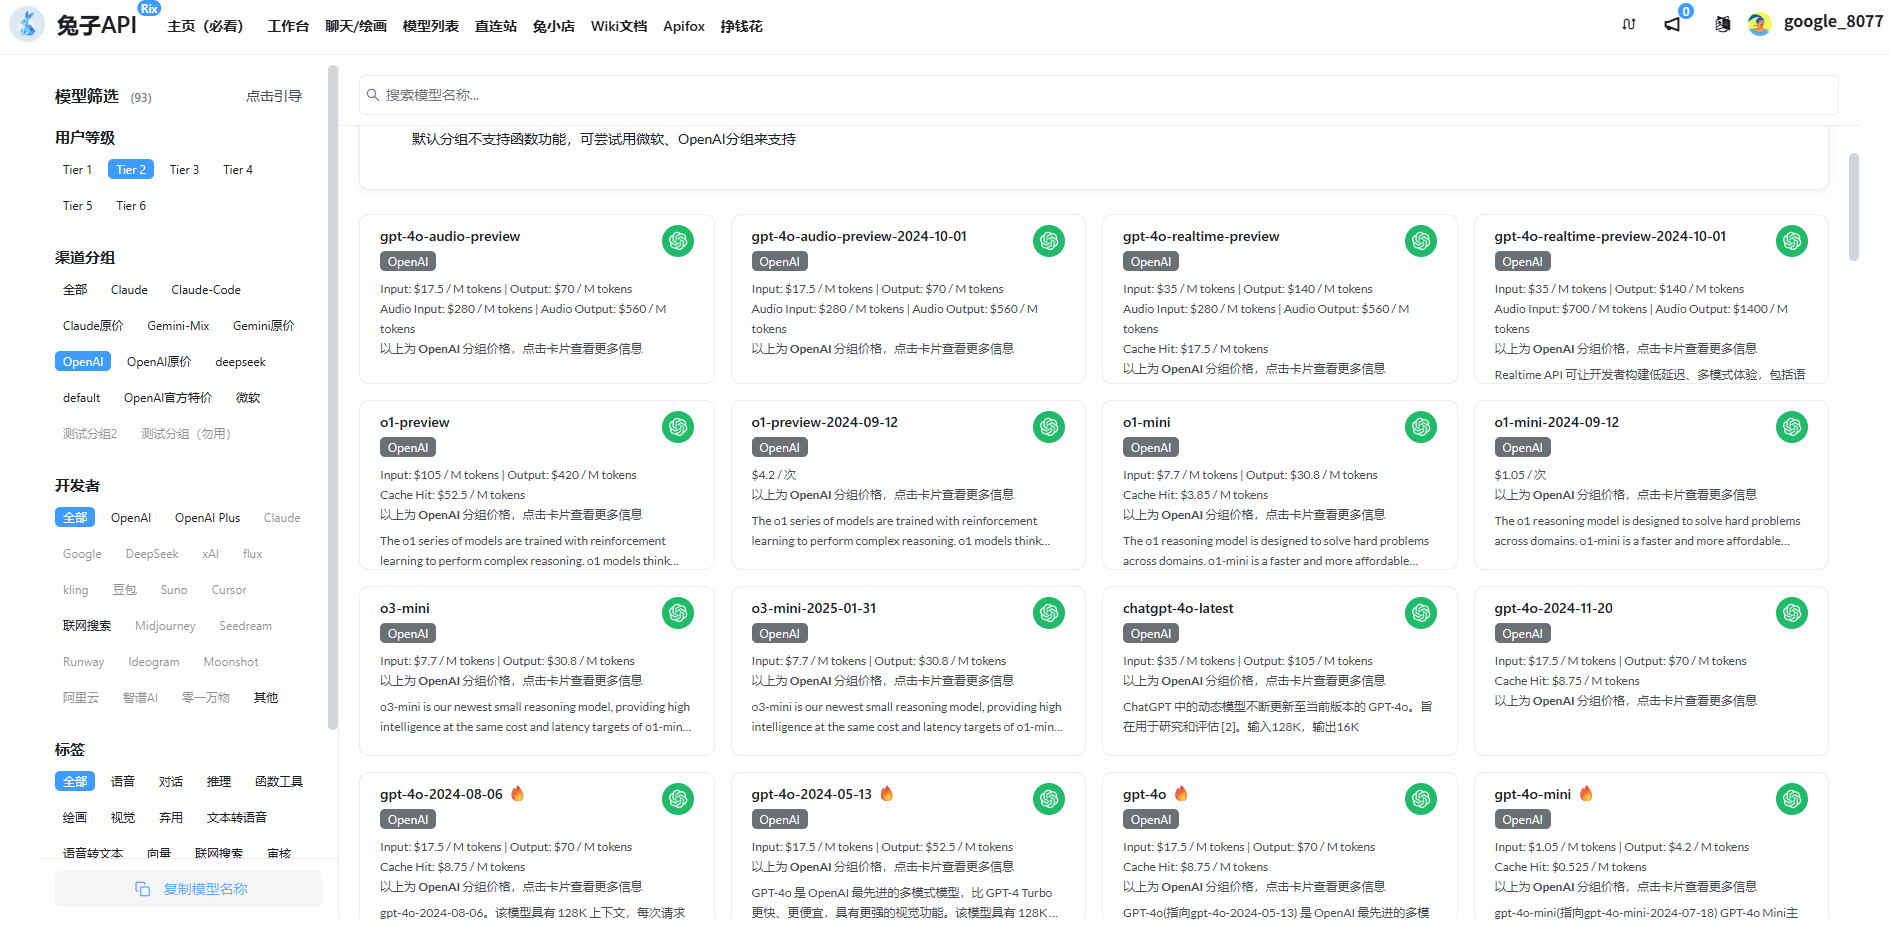The height and width of the screenshot is (926, 1890).
Task: Click the 点击引导 link
Action: point(274,96)
